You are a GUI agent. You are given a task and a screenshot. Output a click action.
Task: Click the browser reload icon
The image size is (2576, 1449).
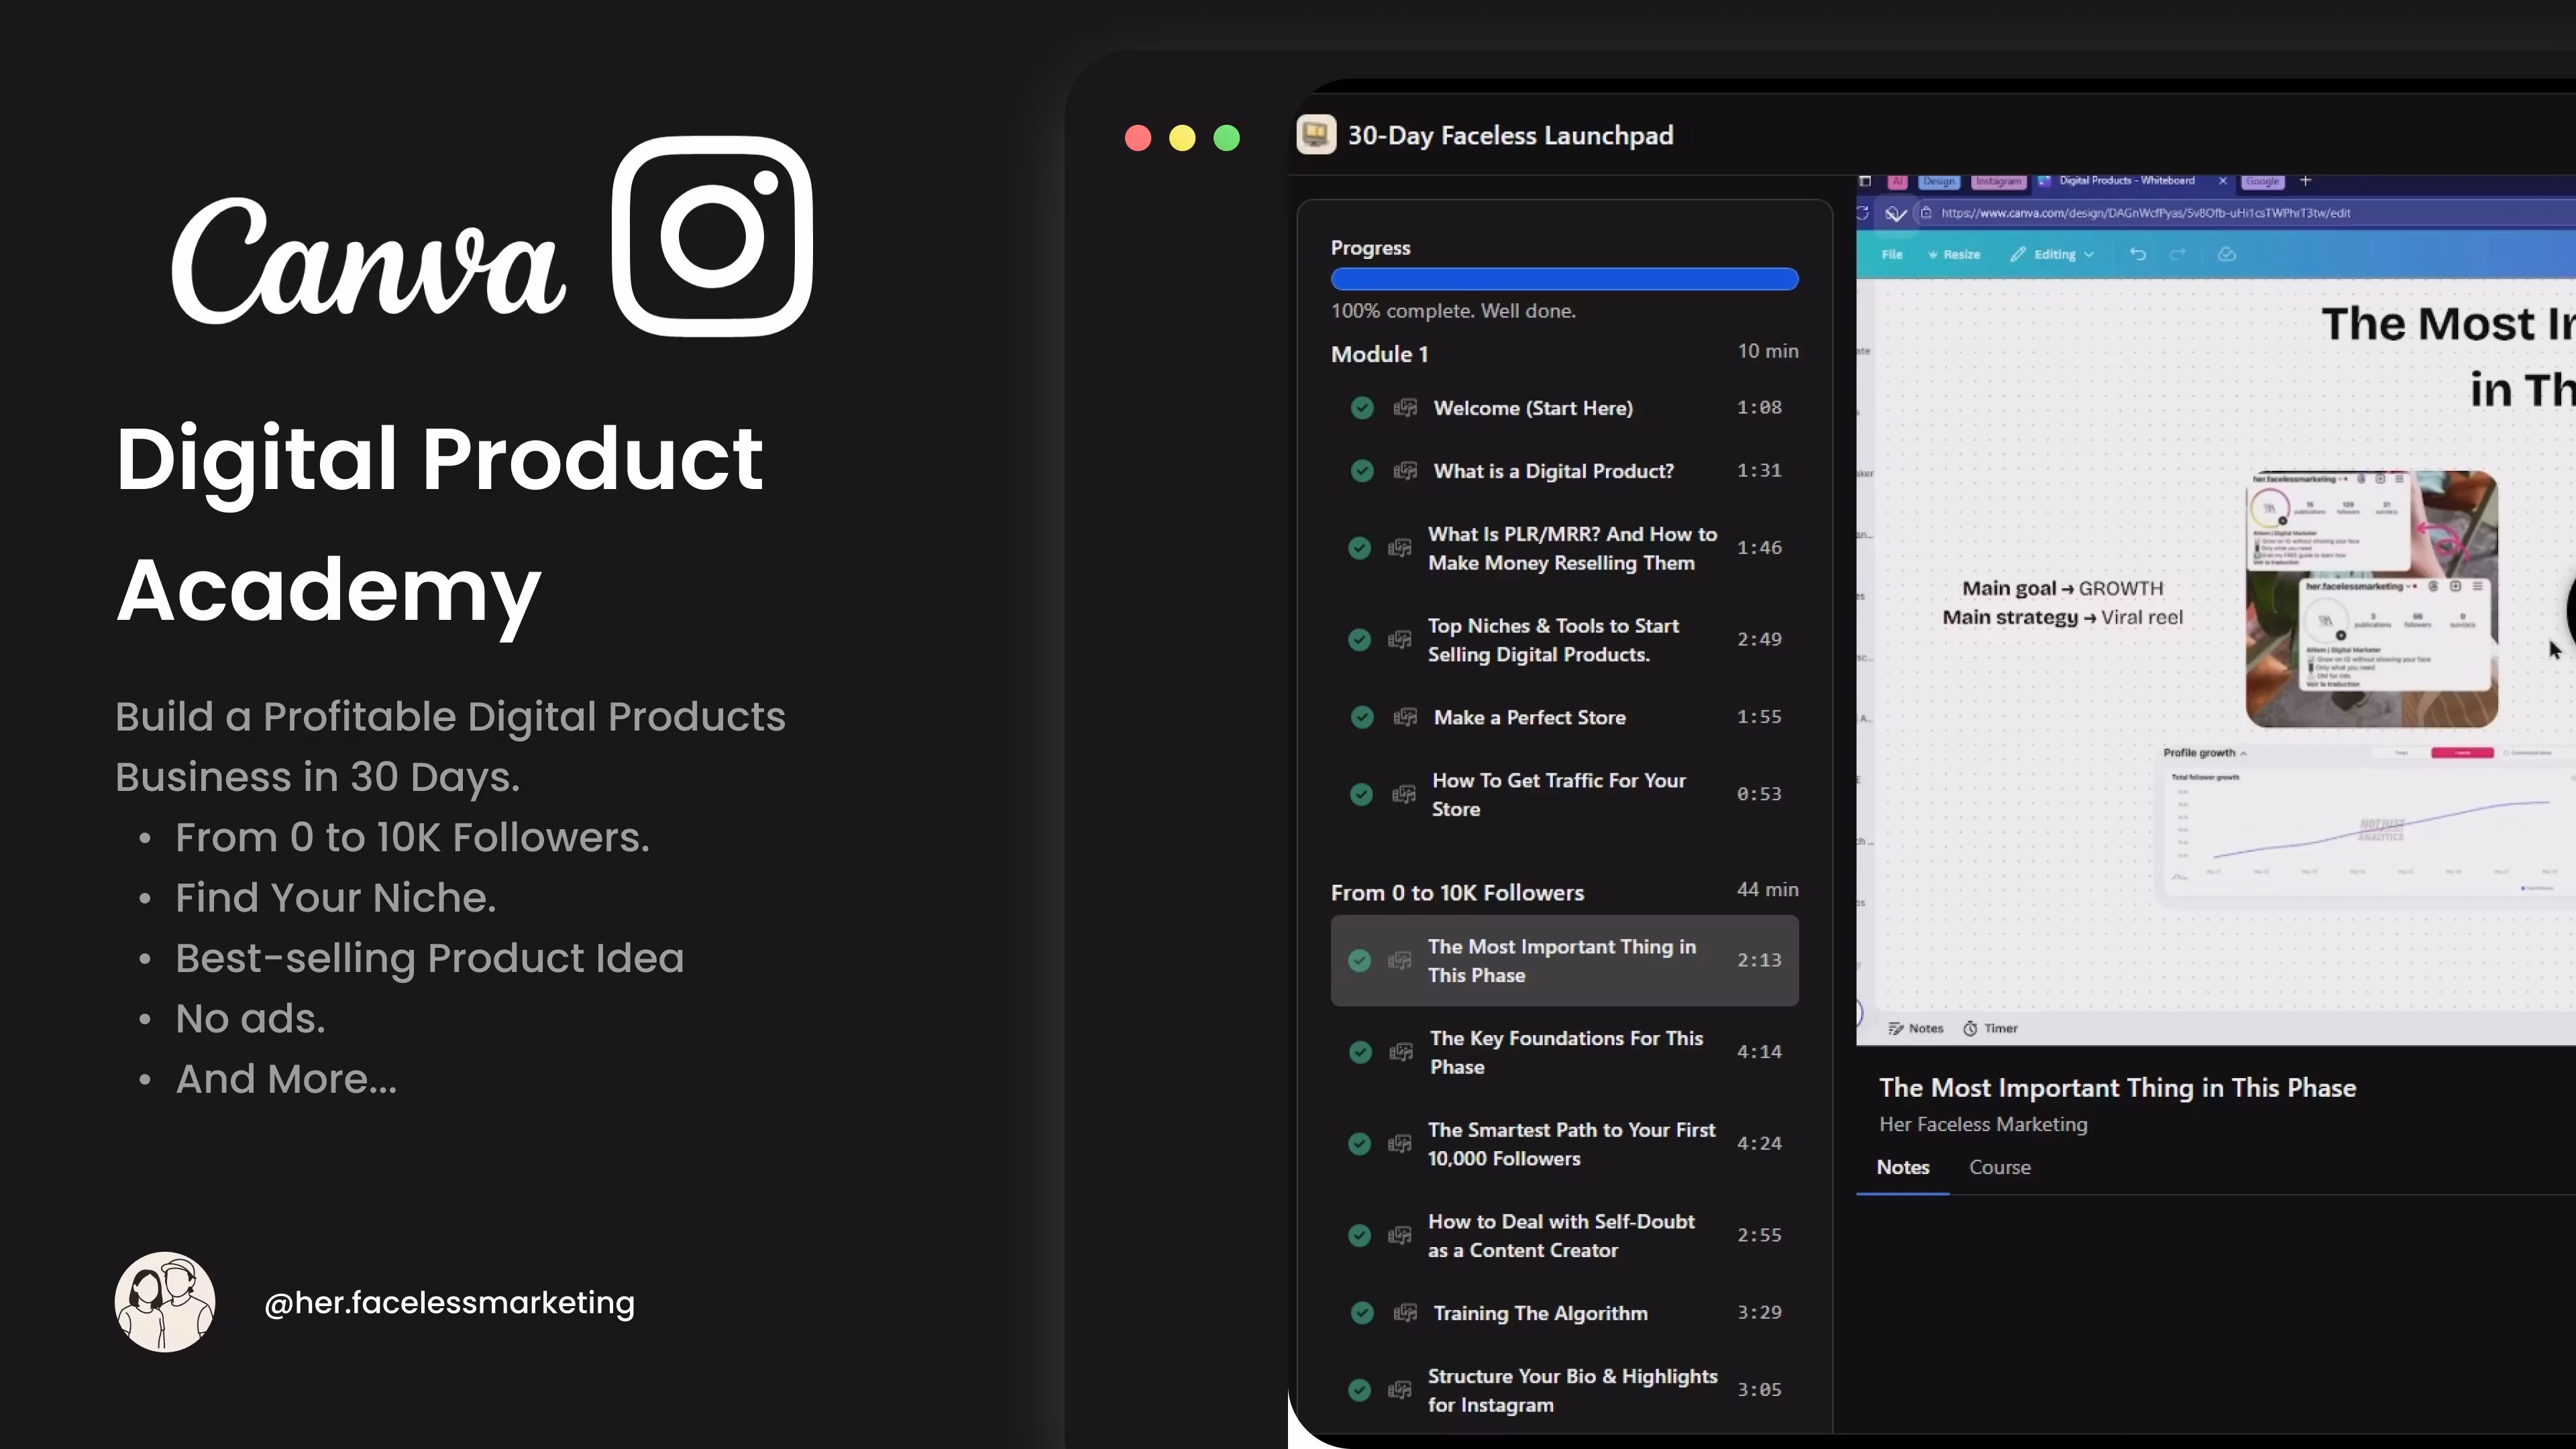coord(1862,213)
